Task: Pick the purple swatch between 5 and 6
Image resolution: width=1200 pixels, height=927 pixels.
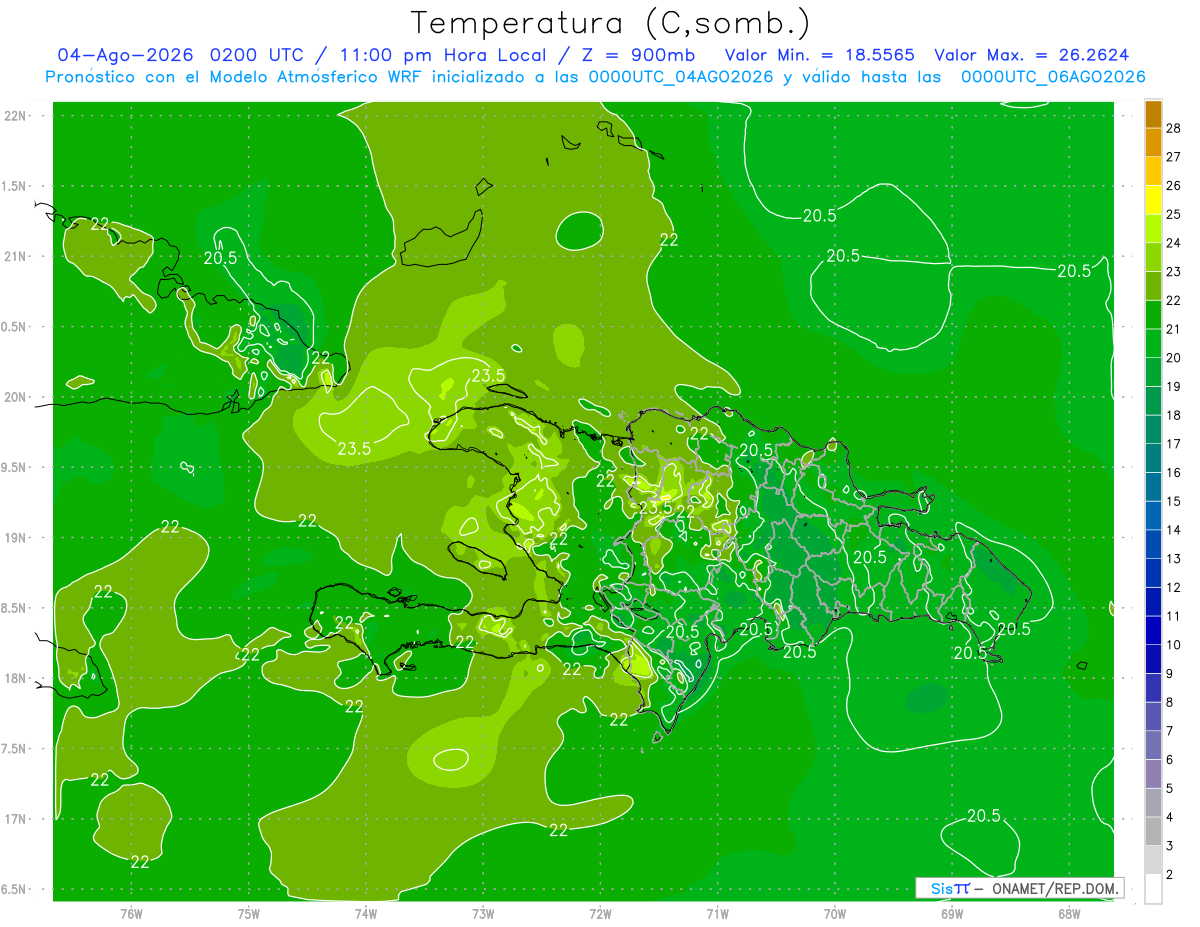Action: click(x=1153, y=774)
